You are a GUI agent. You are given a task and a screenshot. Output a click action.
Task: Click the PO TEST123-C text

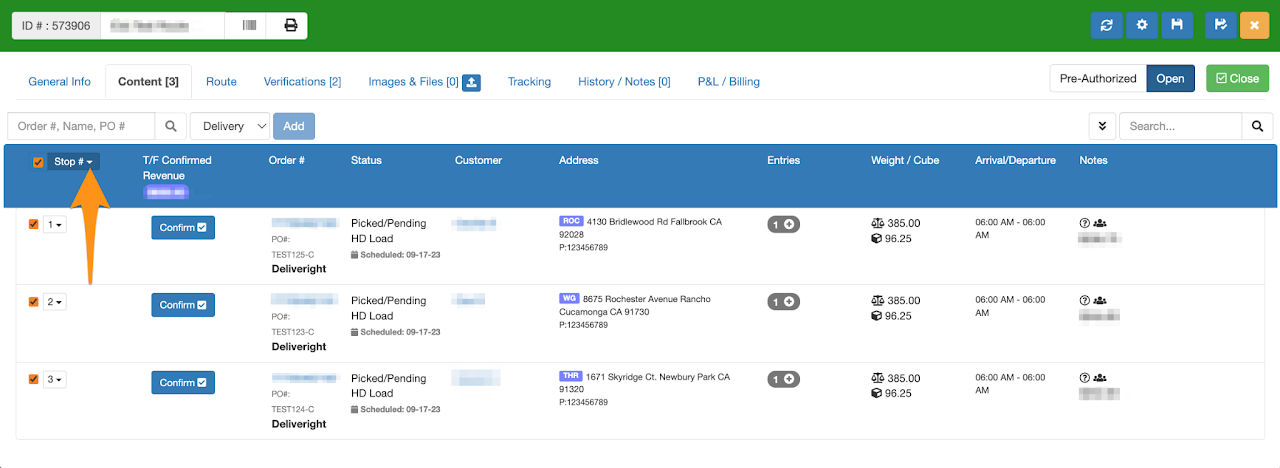[x=293, y=332]
